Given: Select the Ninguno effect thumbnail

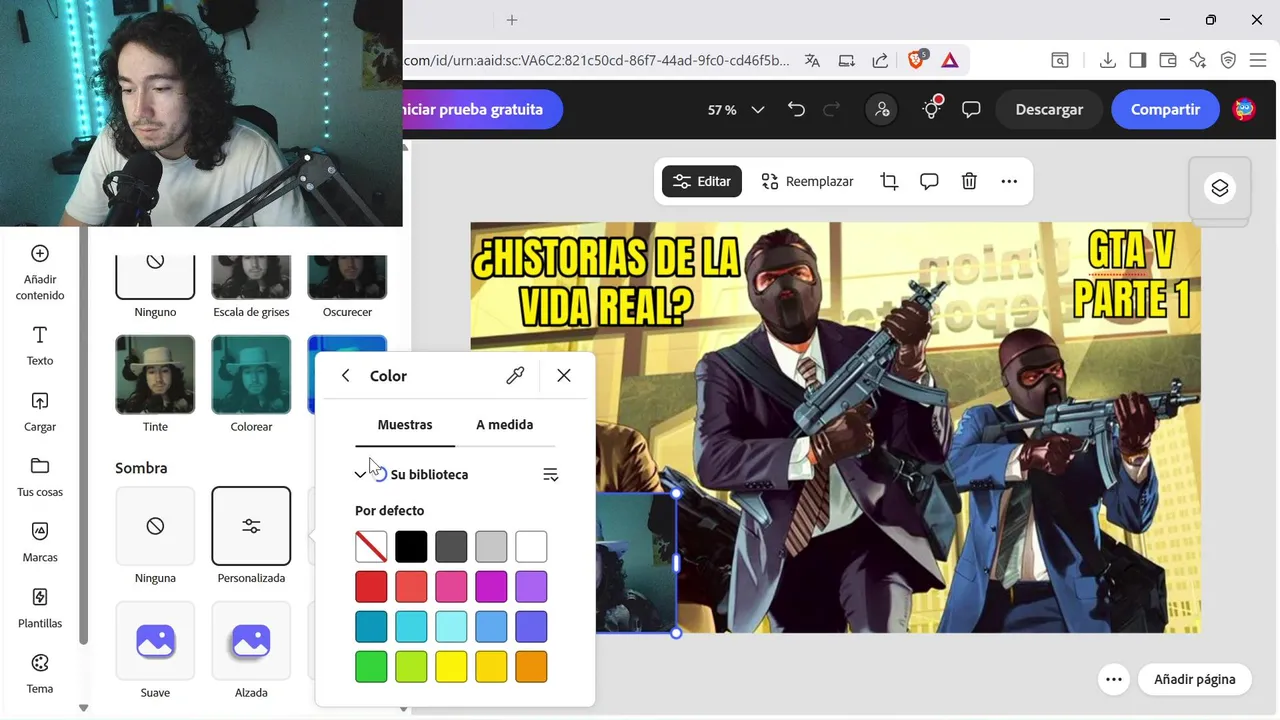Looking at the screenshot, I should 155,277.
